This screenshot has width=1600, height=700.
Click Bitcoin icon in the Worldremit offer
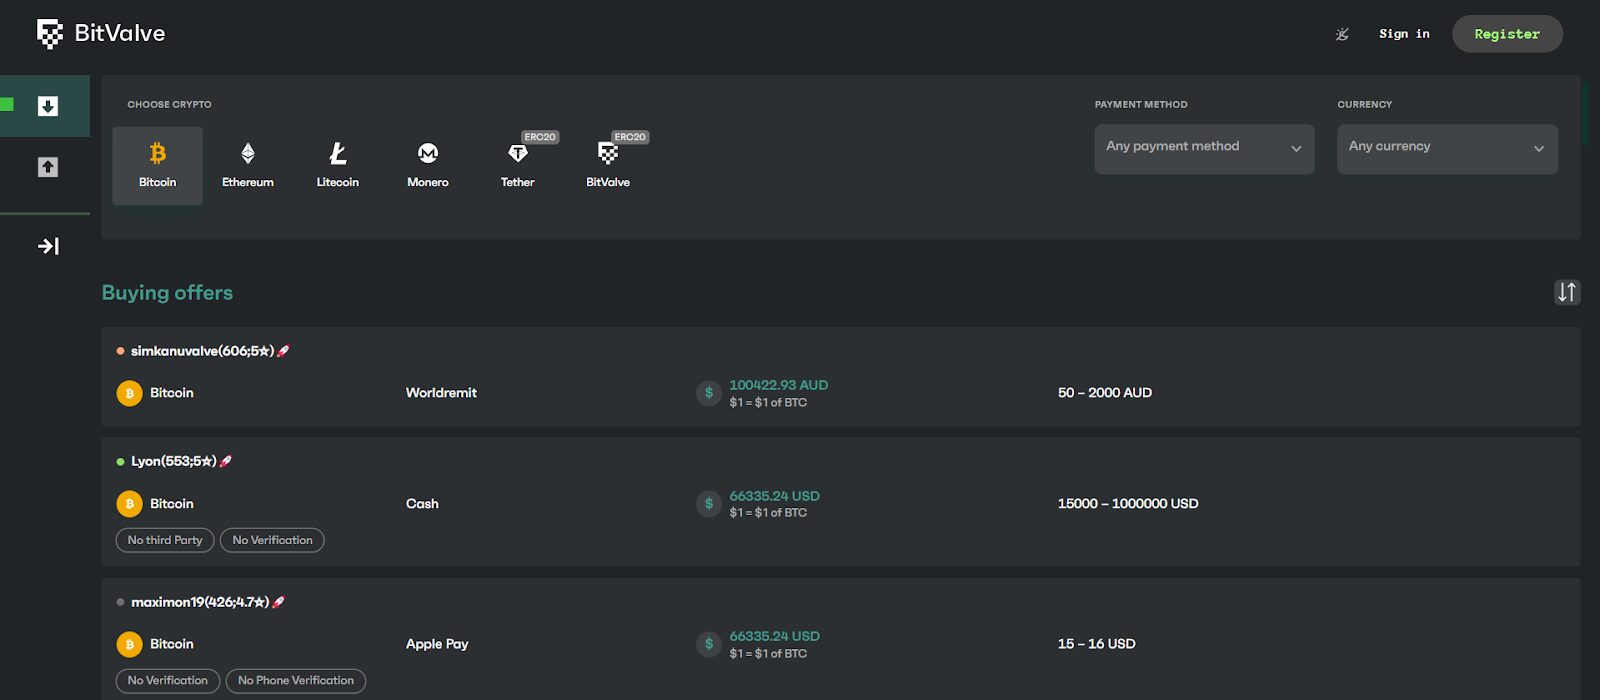[x=130, y=393]
